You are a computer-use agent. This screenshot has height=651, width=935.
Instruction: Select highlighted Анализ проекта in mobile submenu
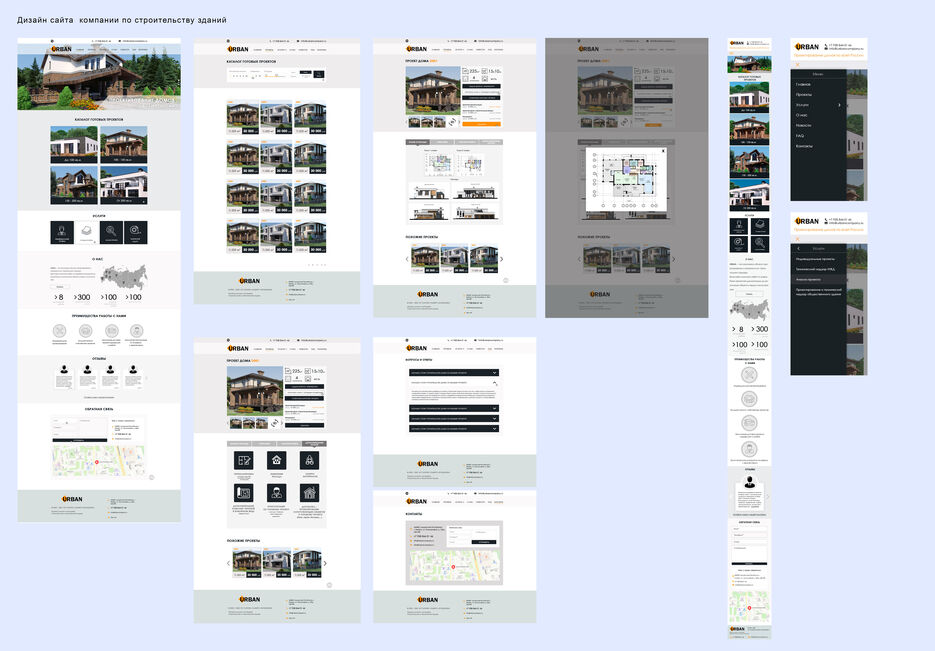pos(818,279)
